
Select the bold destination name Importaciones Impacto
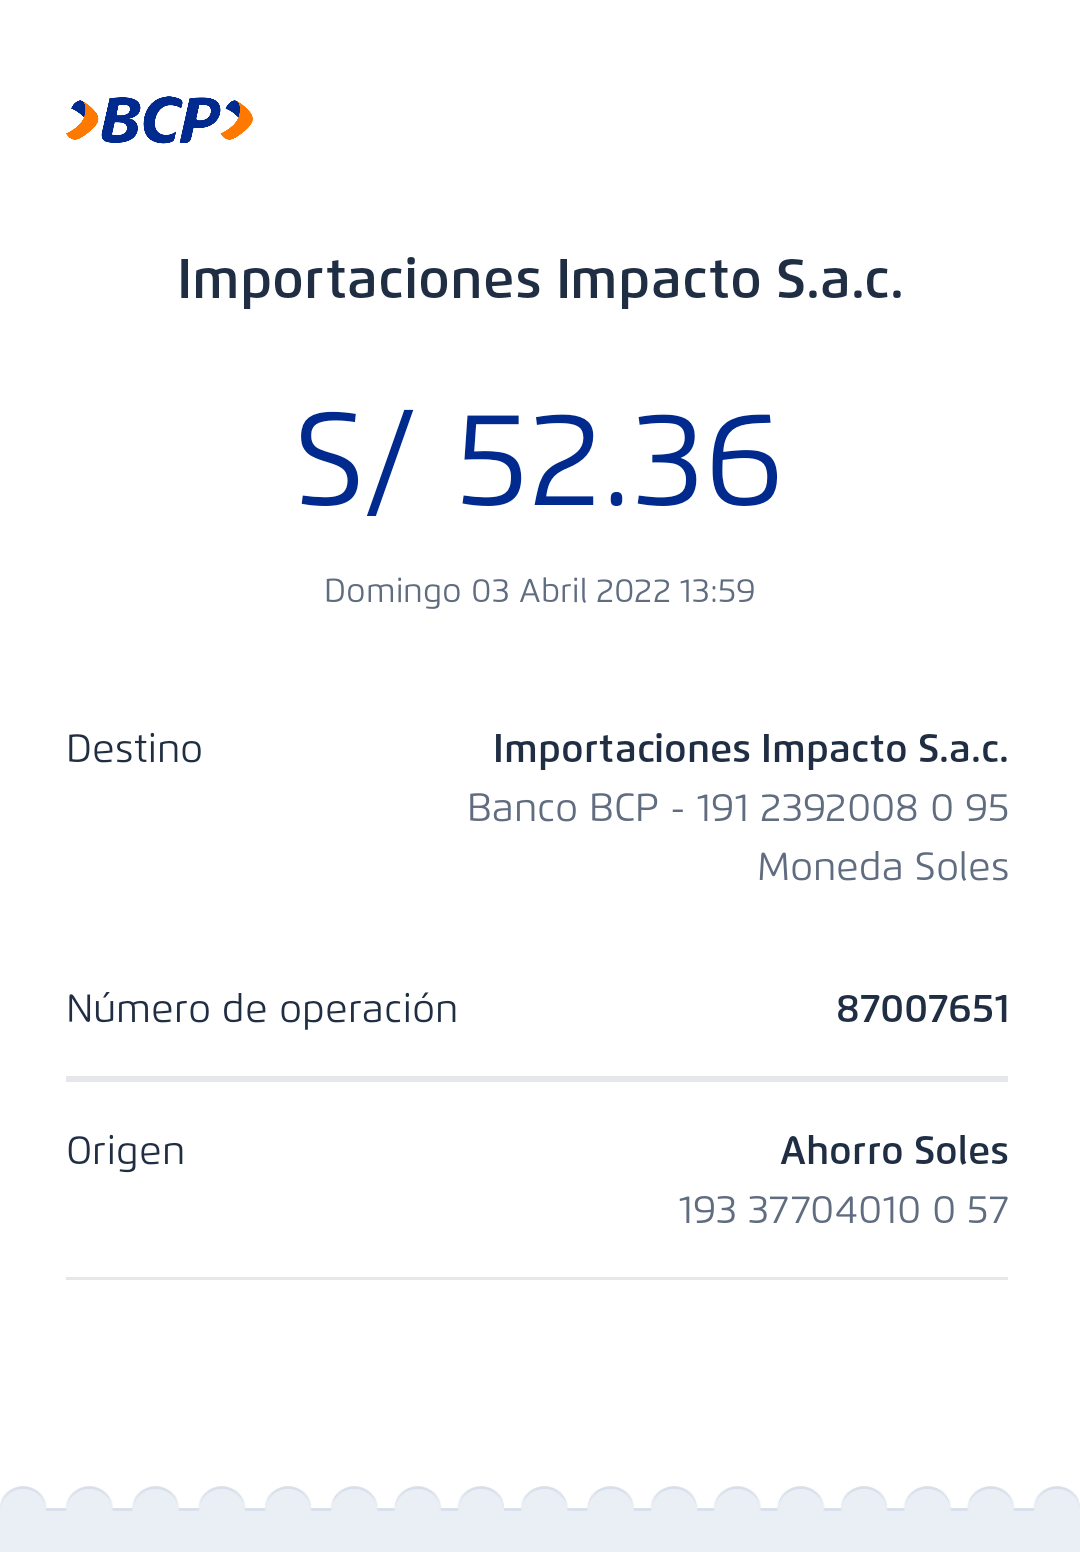tap(750, 749)
